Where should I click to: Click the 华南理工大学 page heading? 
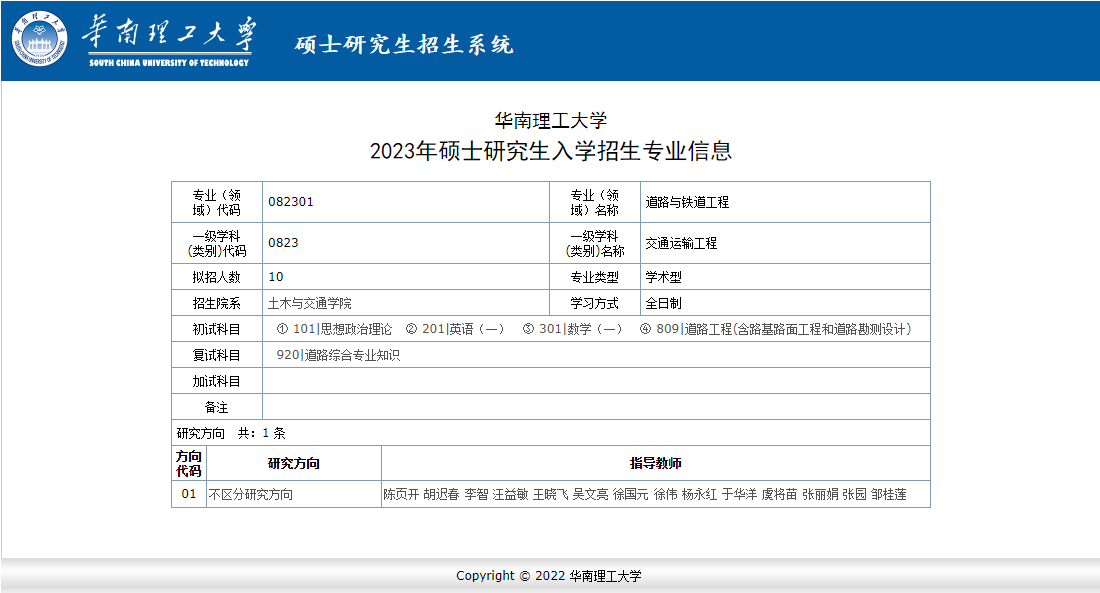[551, 121]
